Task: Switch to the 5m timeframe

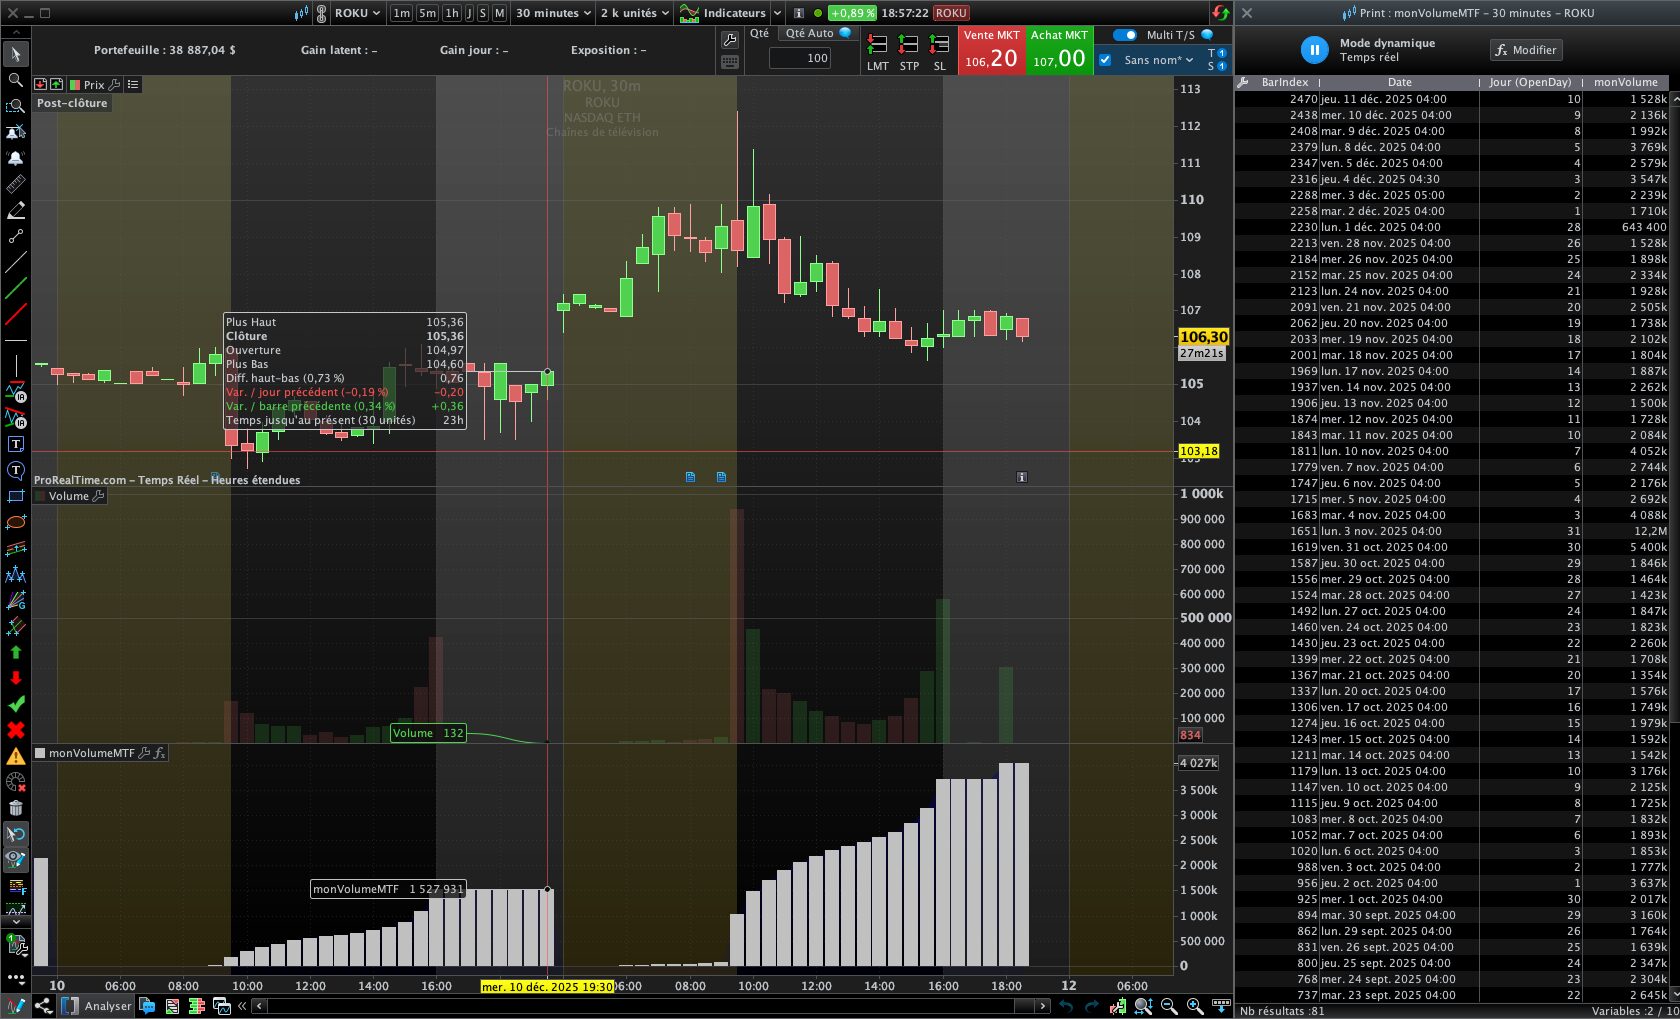Action: coord(427,13)
